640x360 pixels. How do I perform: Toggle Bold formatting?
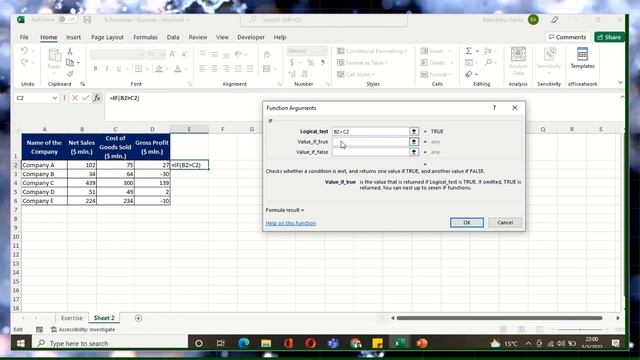[95, 69]
